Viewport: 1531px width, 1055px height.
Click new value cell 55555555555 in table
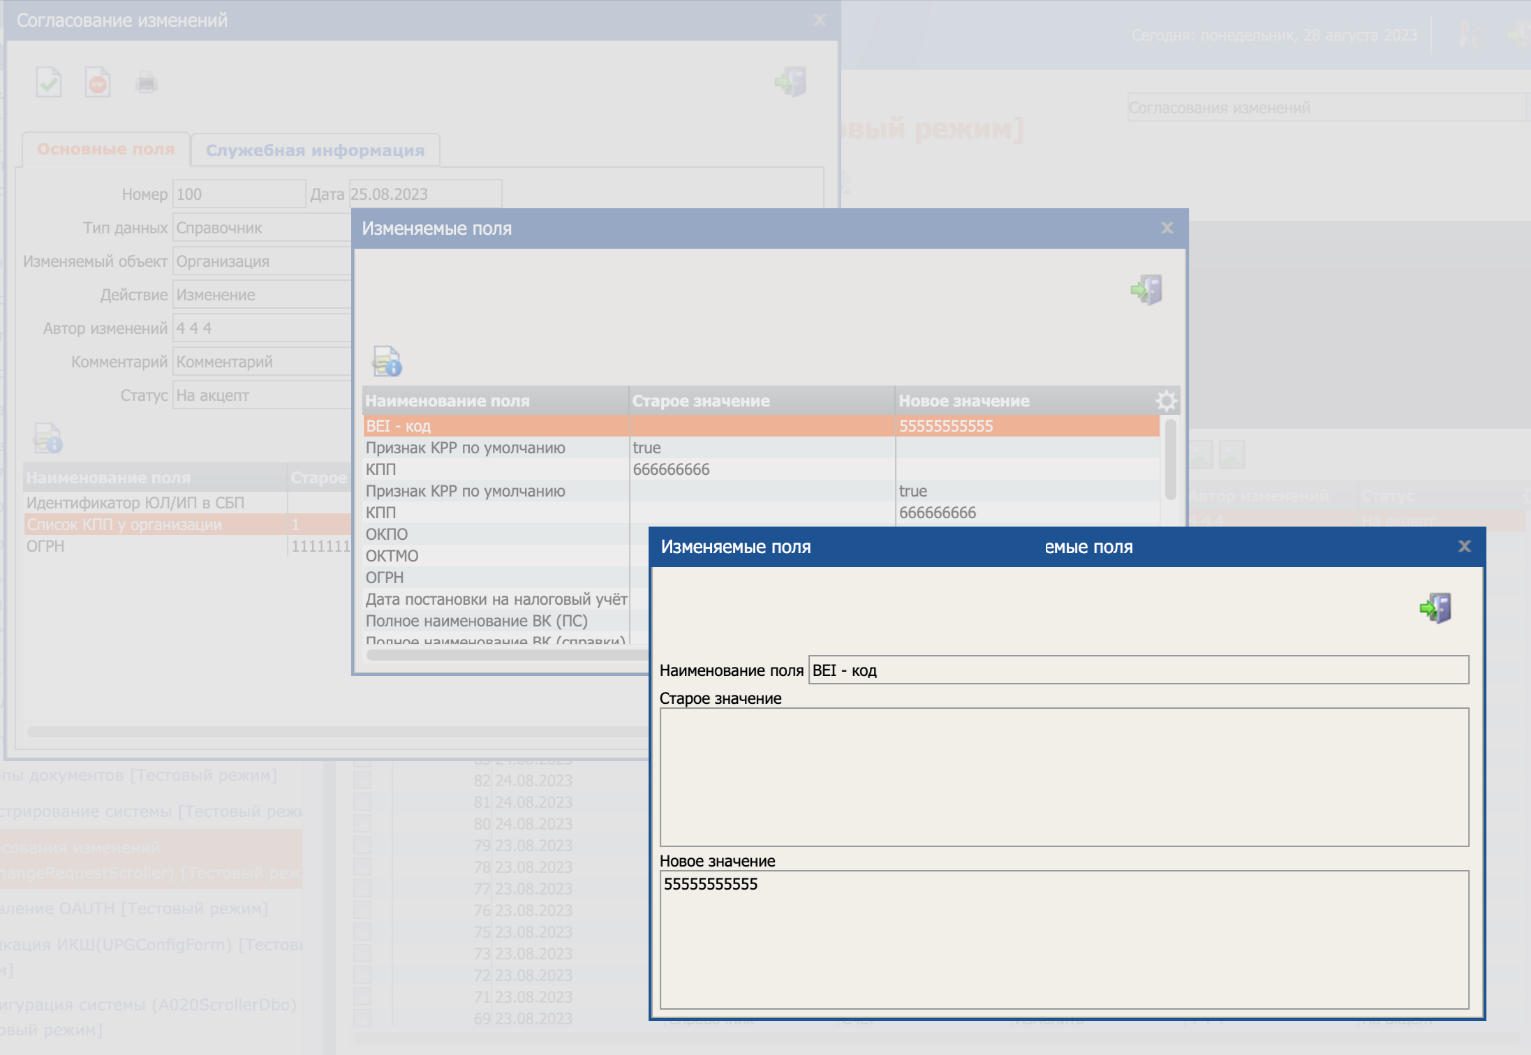1028,426
